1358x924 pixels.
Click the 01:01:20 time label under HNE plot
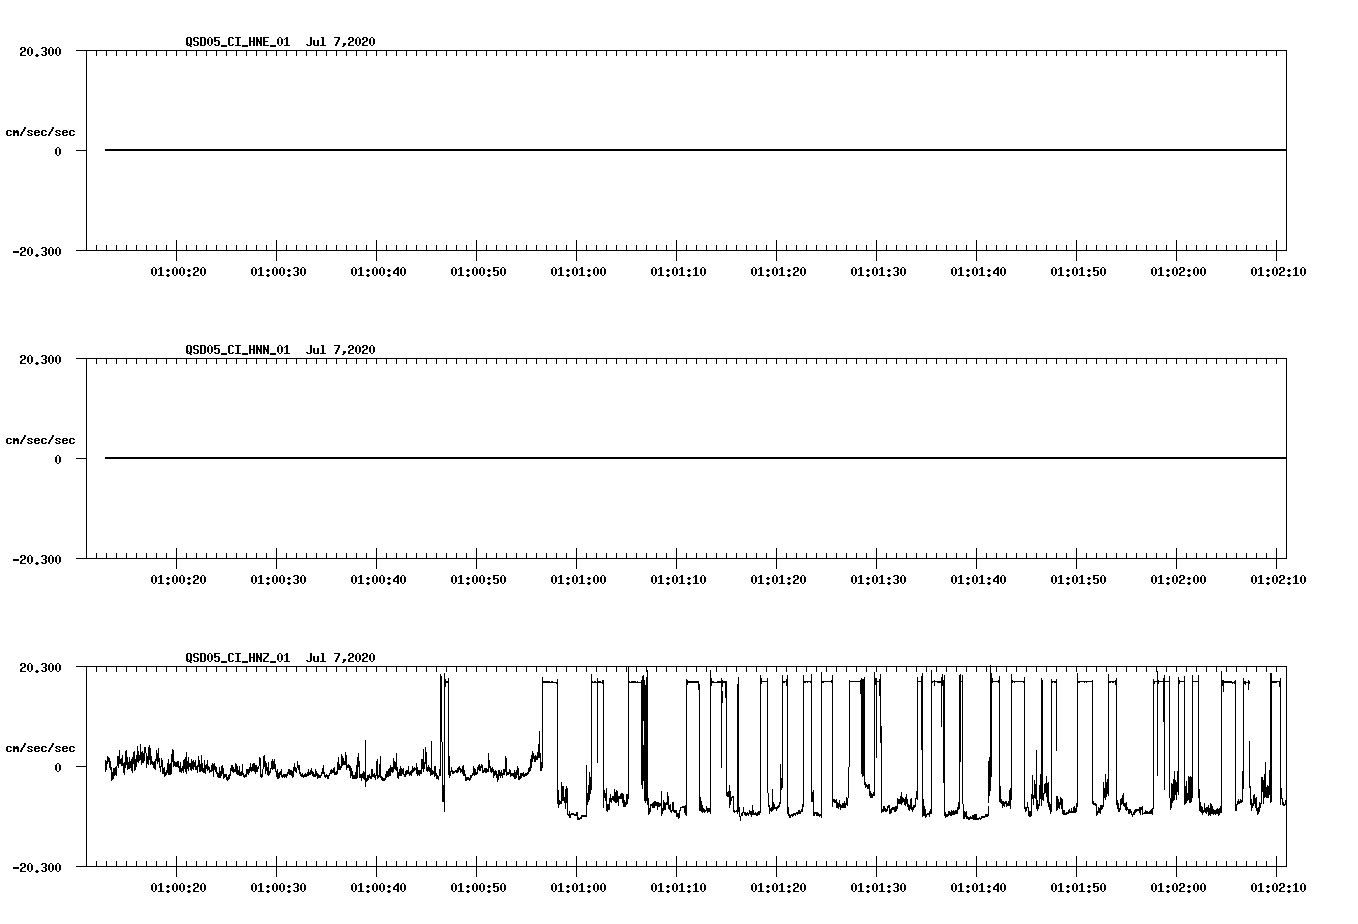(778, 271)
